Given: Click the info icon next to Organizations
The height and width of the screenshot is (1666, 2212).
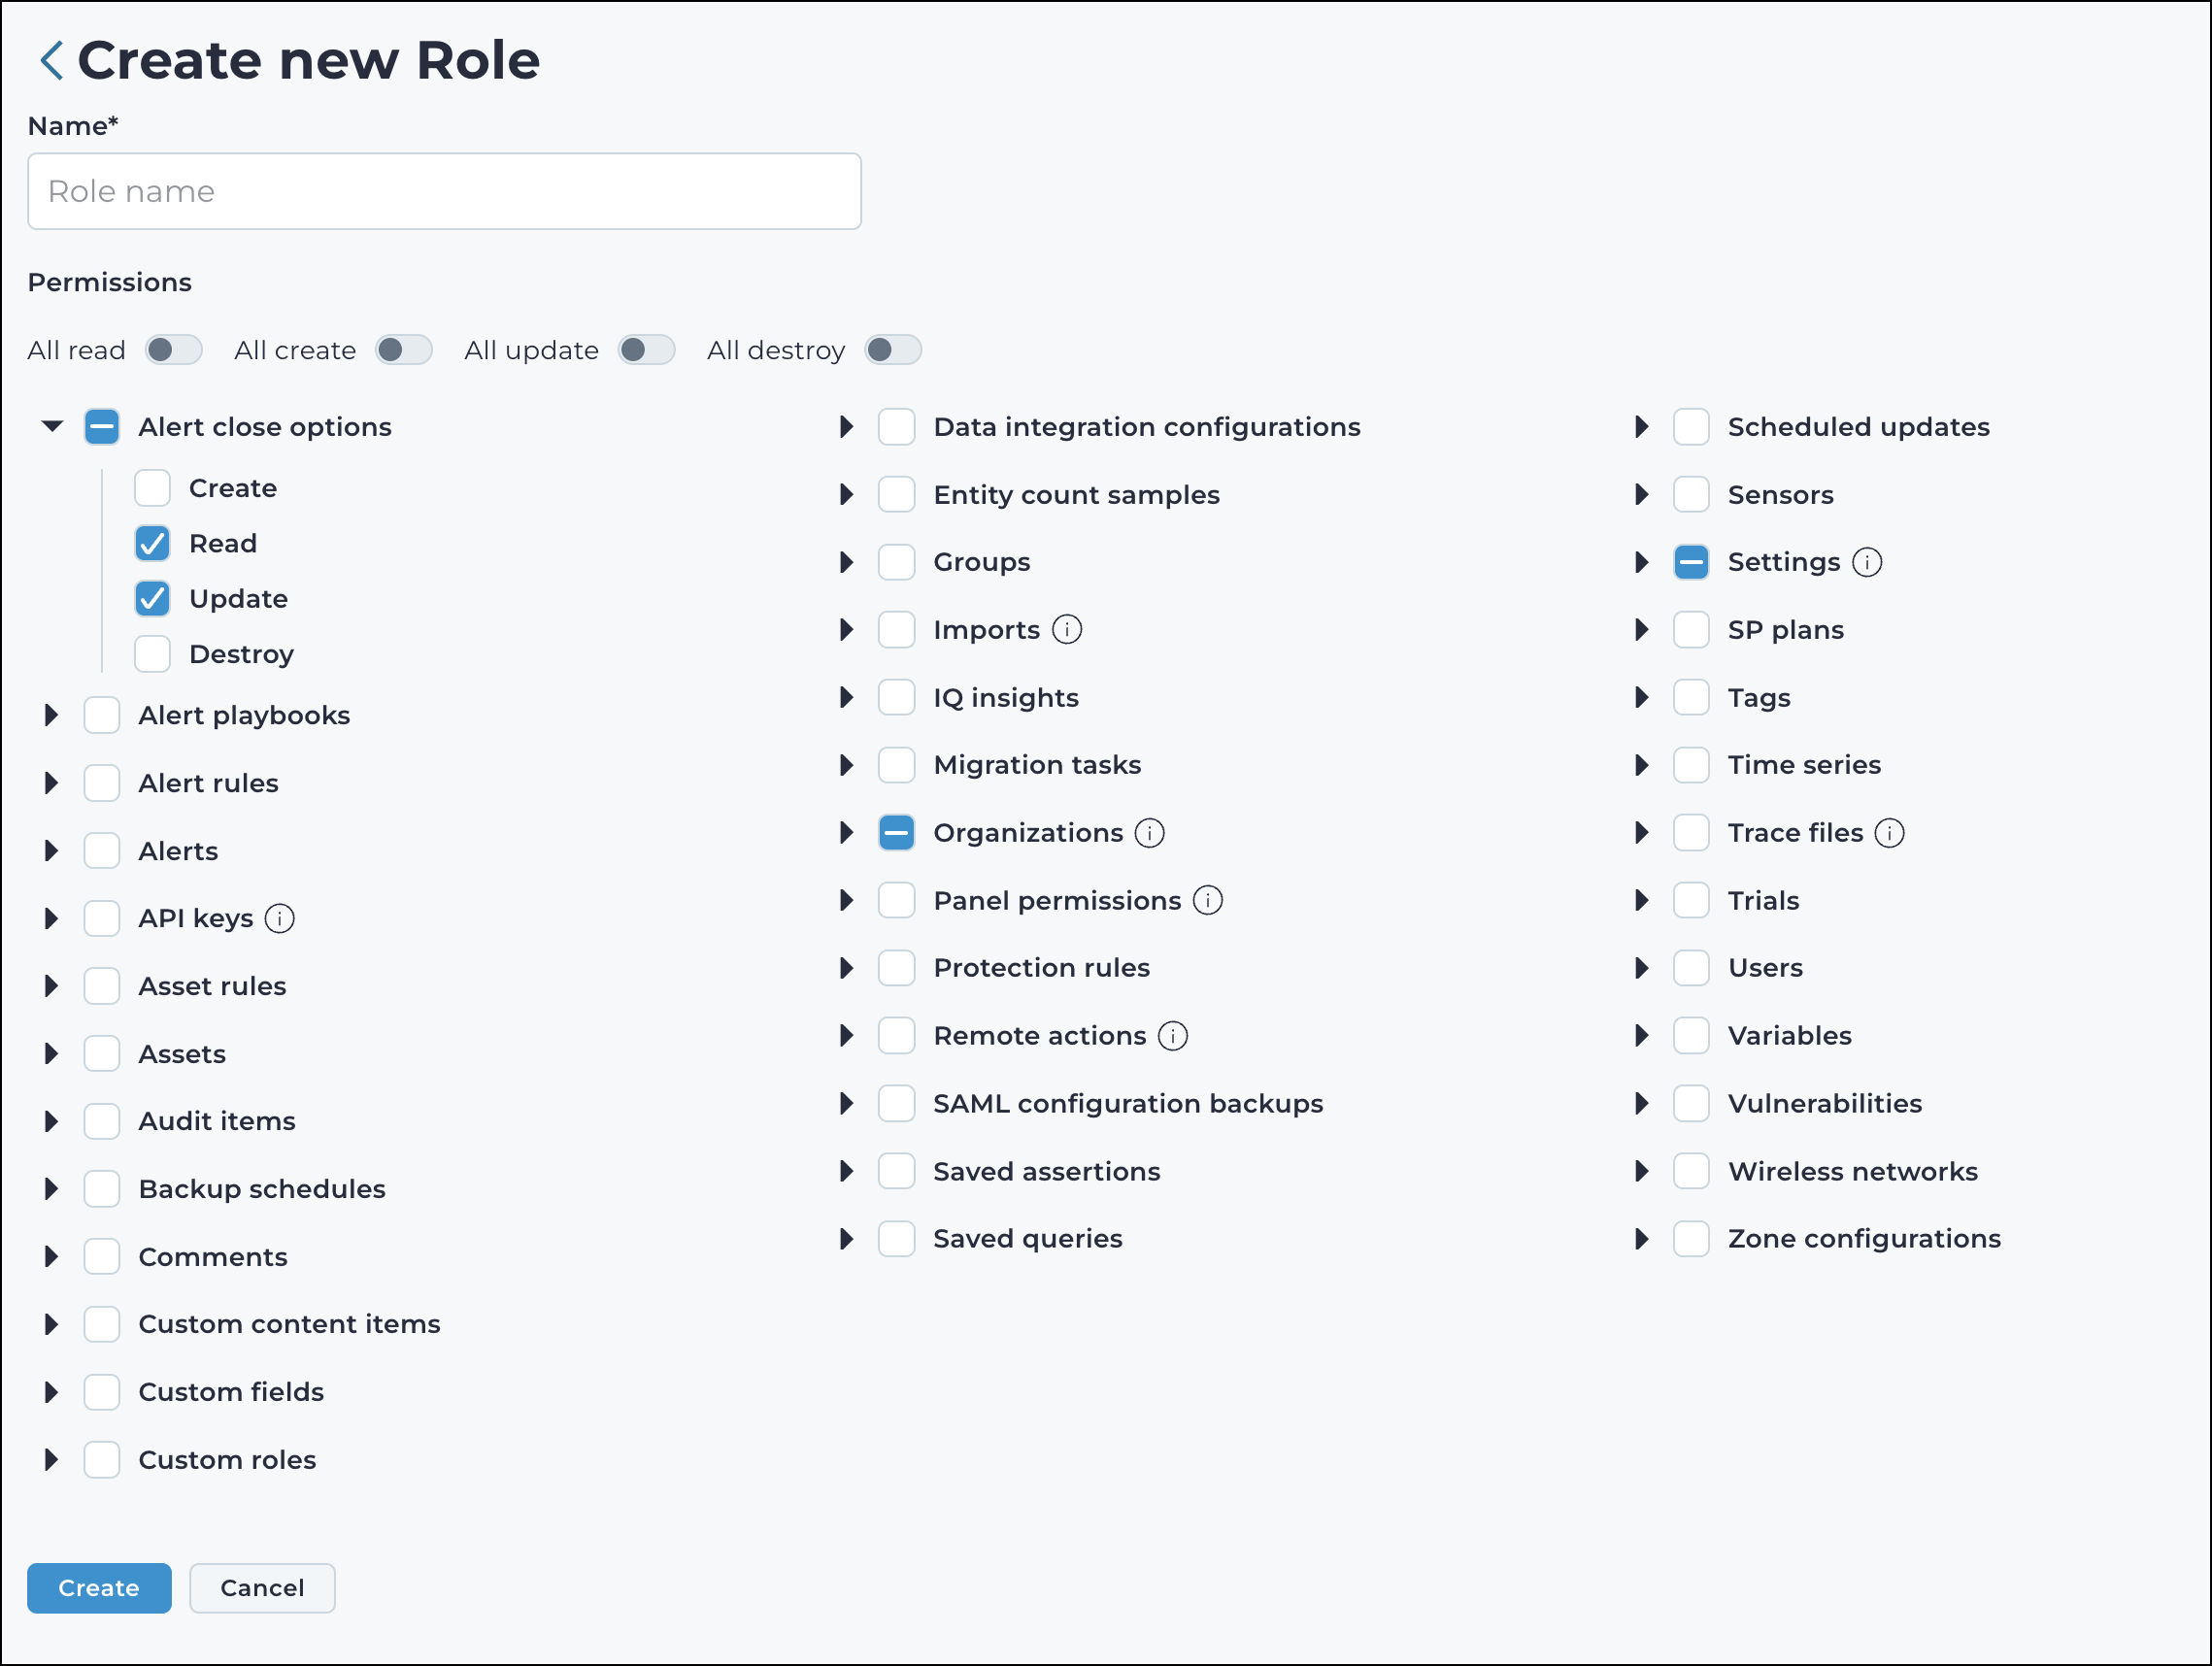Looking at the screenshot, I should click(x=1149, y=833).
